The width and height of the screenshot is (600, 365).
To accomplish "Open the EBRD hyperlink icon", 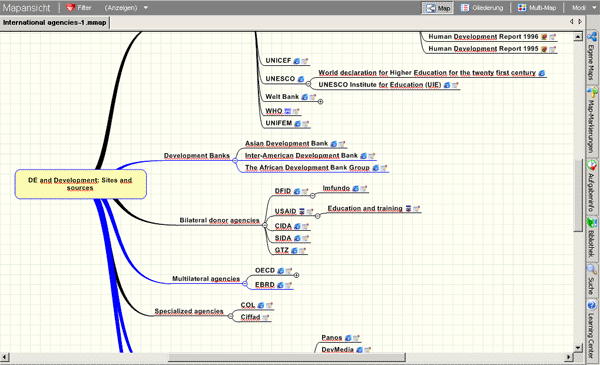I will [x=280, y=285].
